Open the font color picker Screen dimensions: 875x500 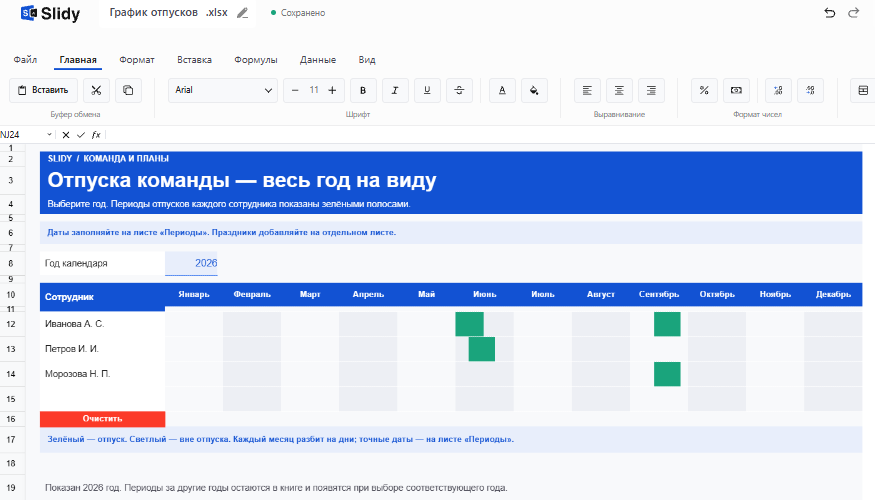(x=502, y=90)
